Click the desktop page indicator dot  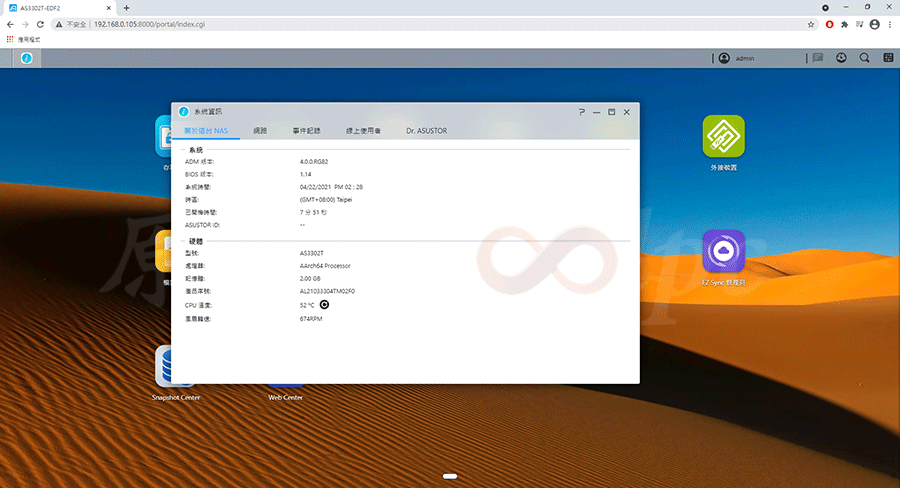(450, 476)
